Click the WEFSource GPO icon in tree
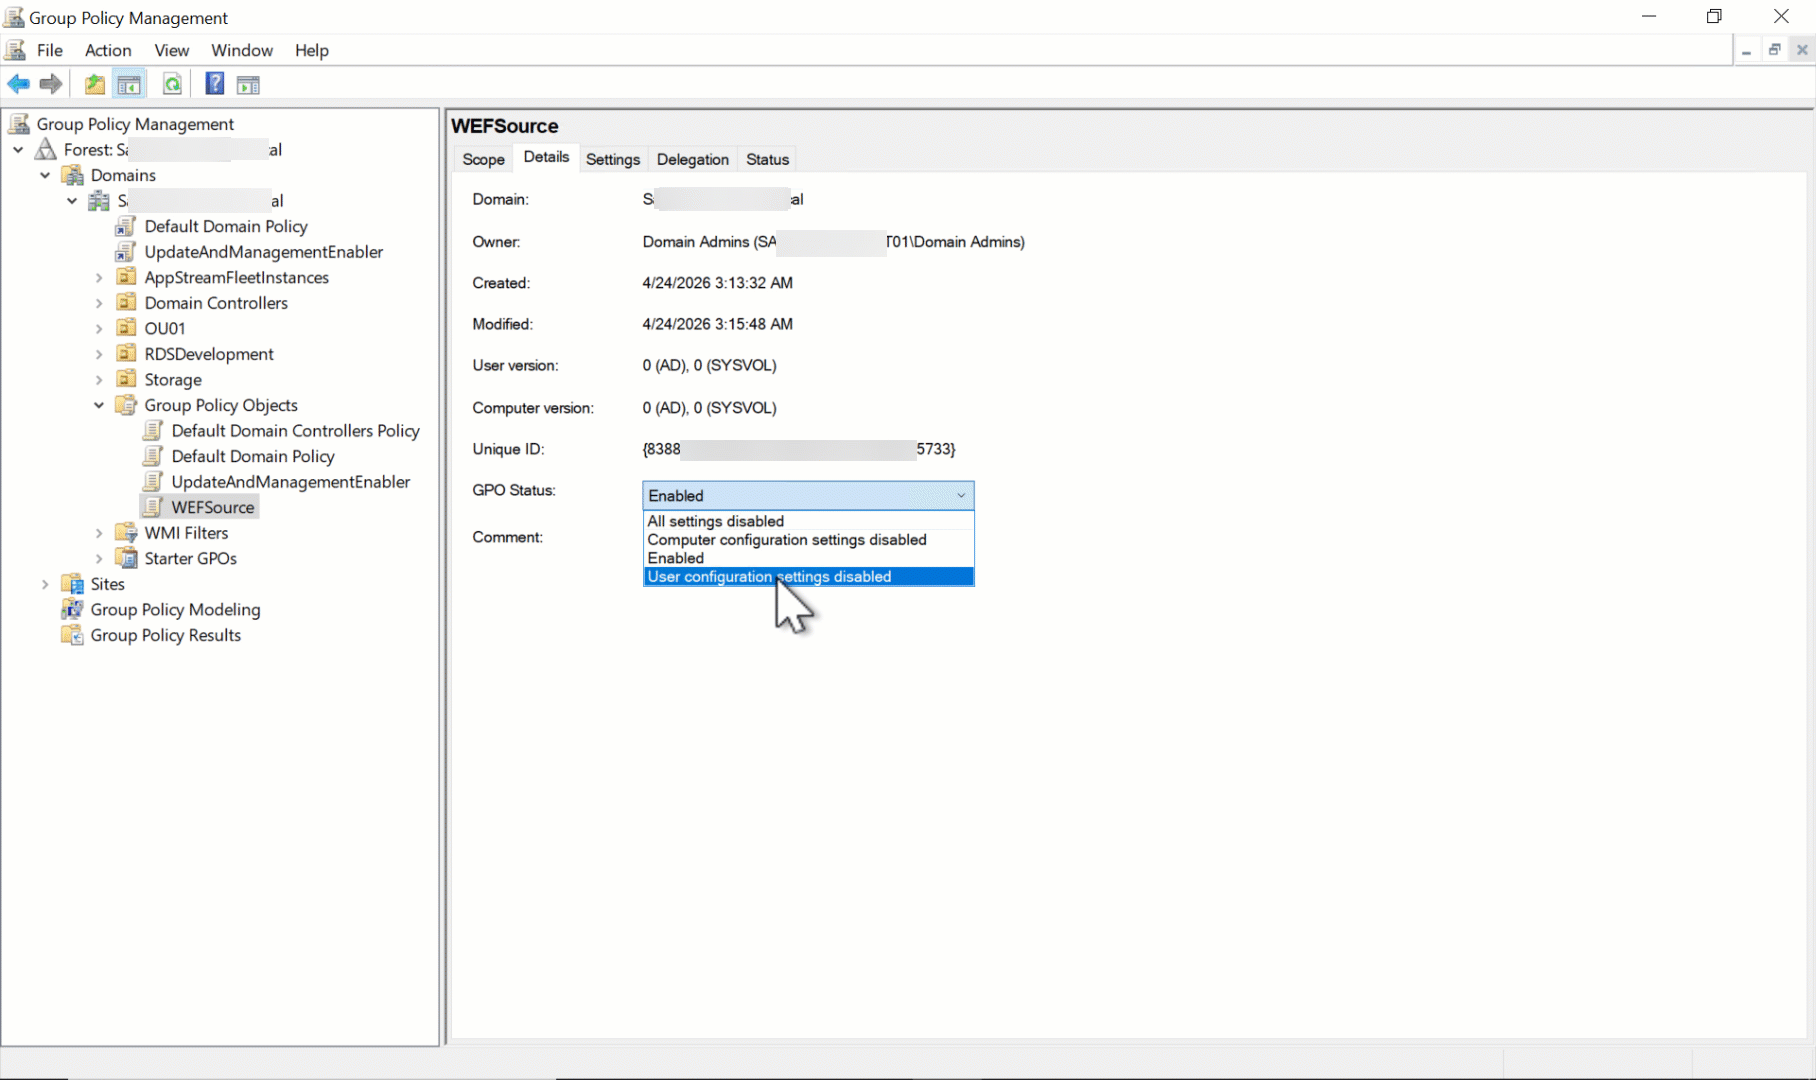1816x1080 pixels. pos(153,507)
